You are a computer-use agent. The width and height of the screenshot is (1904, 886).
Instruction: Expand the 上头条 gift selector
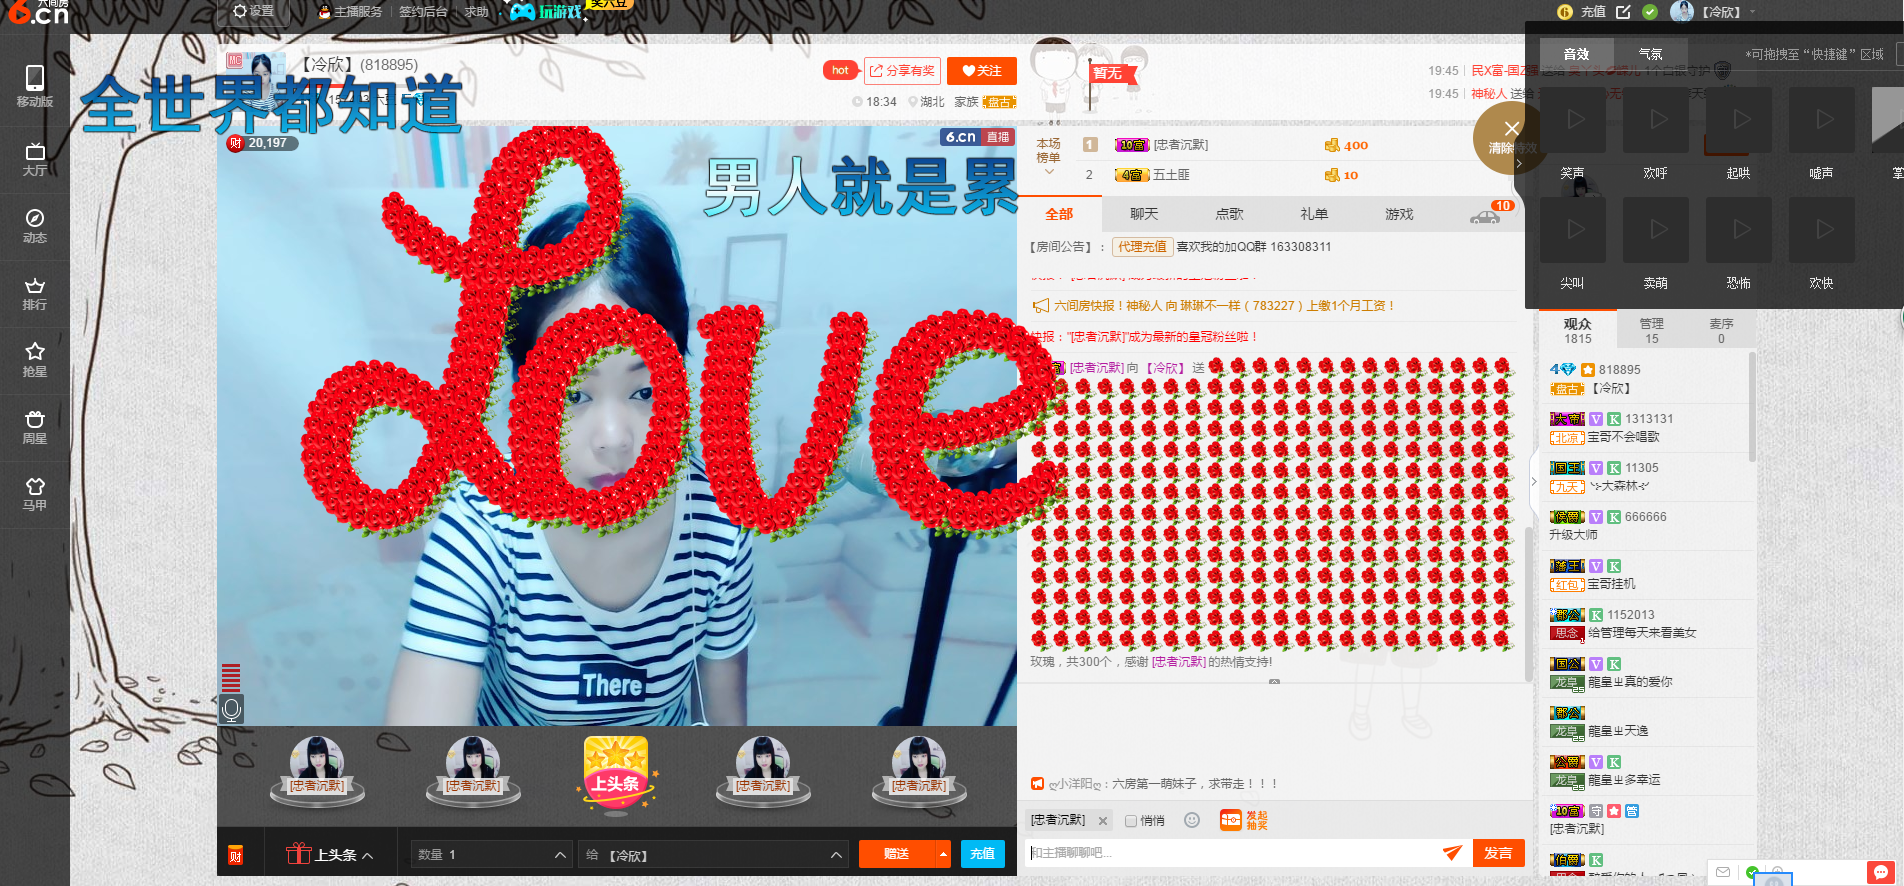pos(330,854)
